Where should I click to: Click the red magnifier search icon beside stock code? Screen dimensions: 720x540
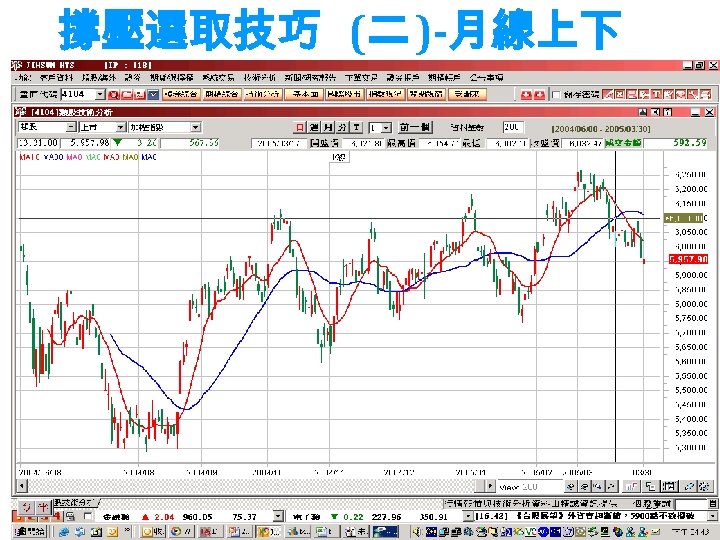[113, 95]
